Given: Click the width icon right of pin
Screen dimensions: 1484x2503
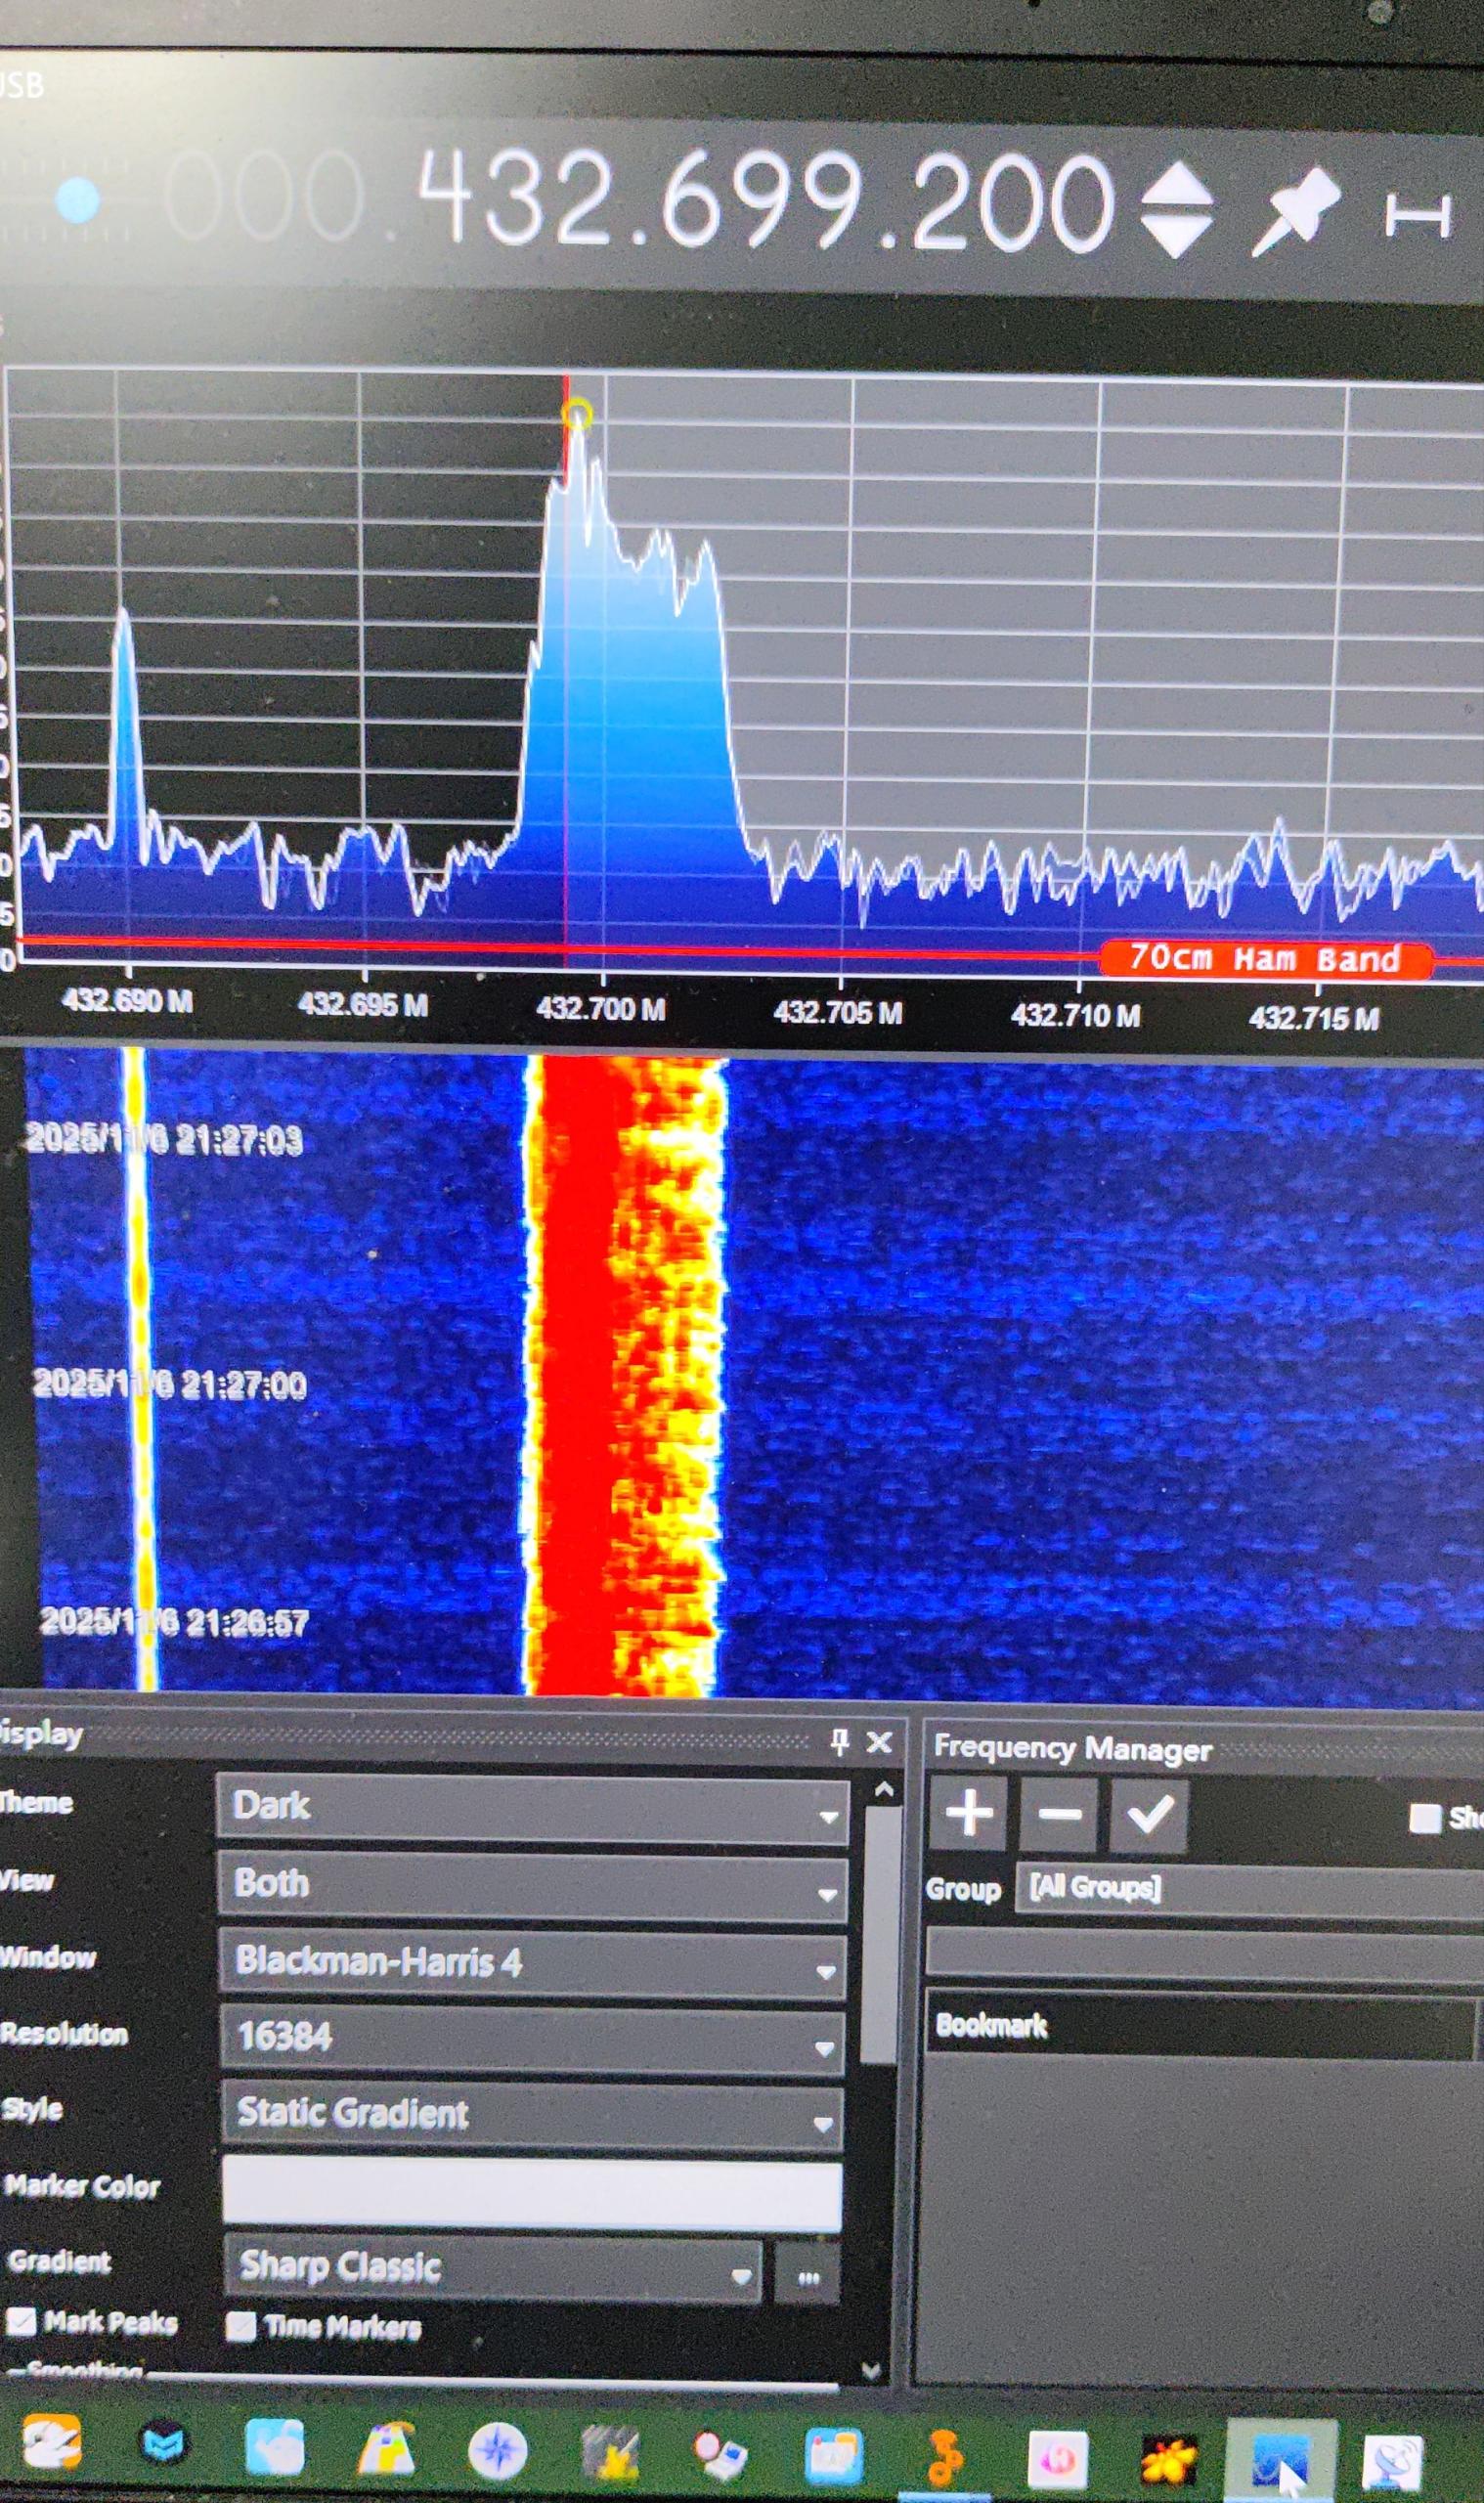Looking at the screenshot, I should click(1417, 216).
